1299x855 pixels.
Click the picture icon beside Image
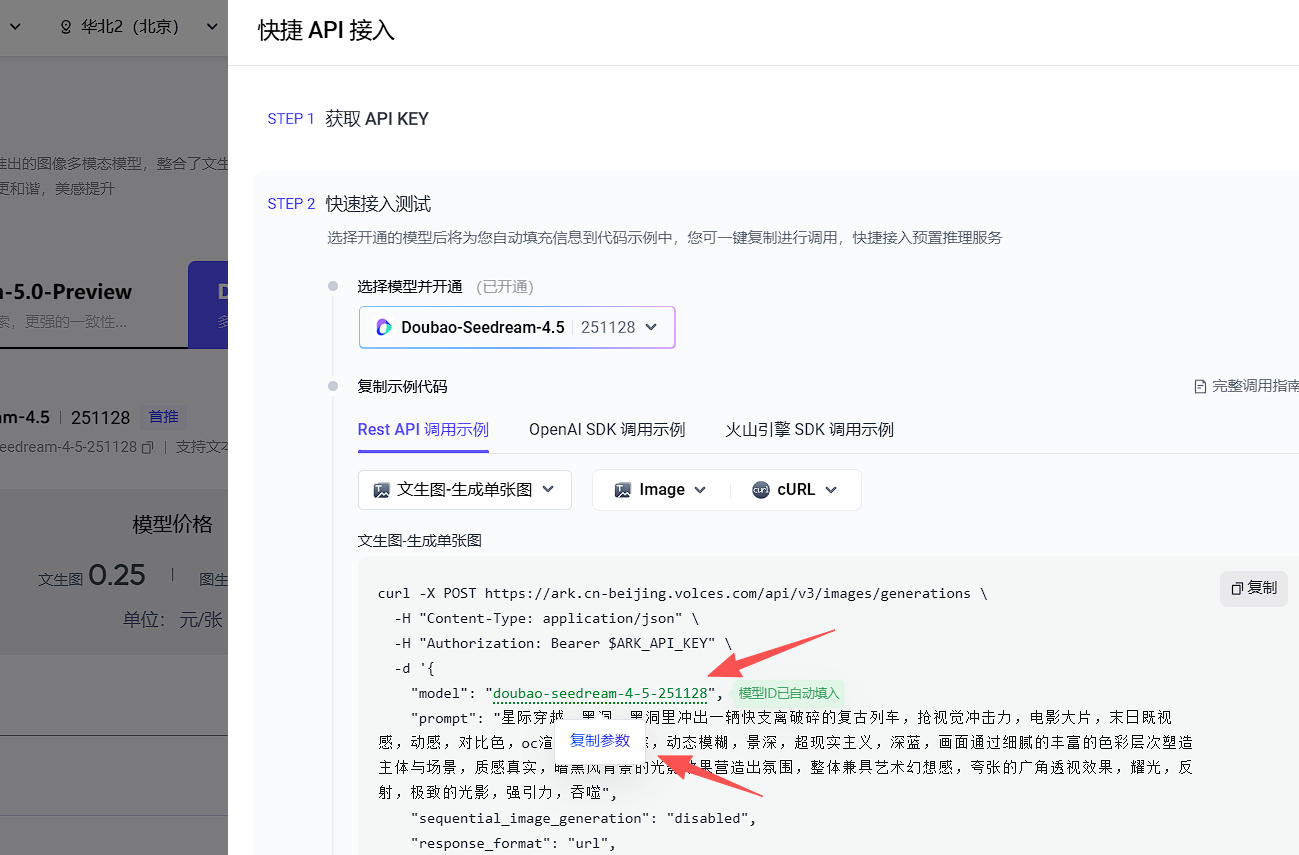[x=623, y=490]
